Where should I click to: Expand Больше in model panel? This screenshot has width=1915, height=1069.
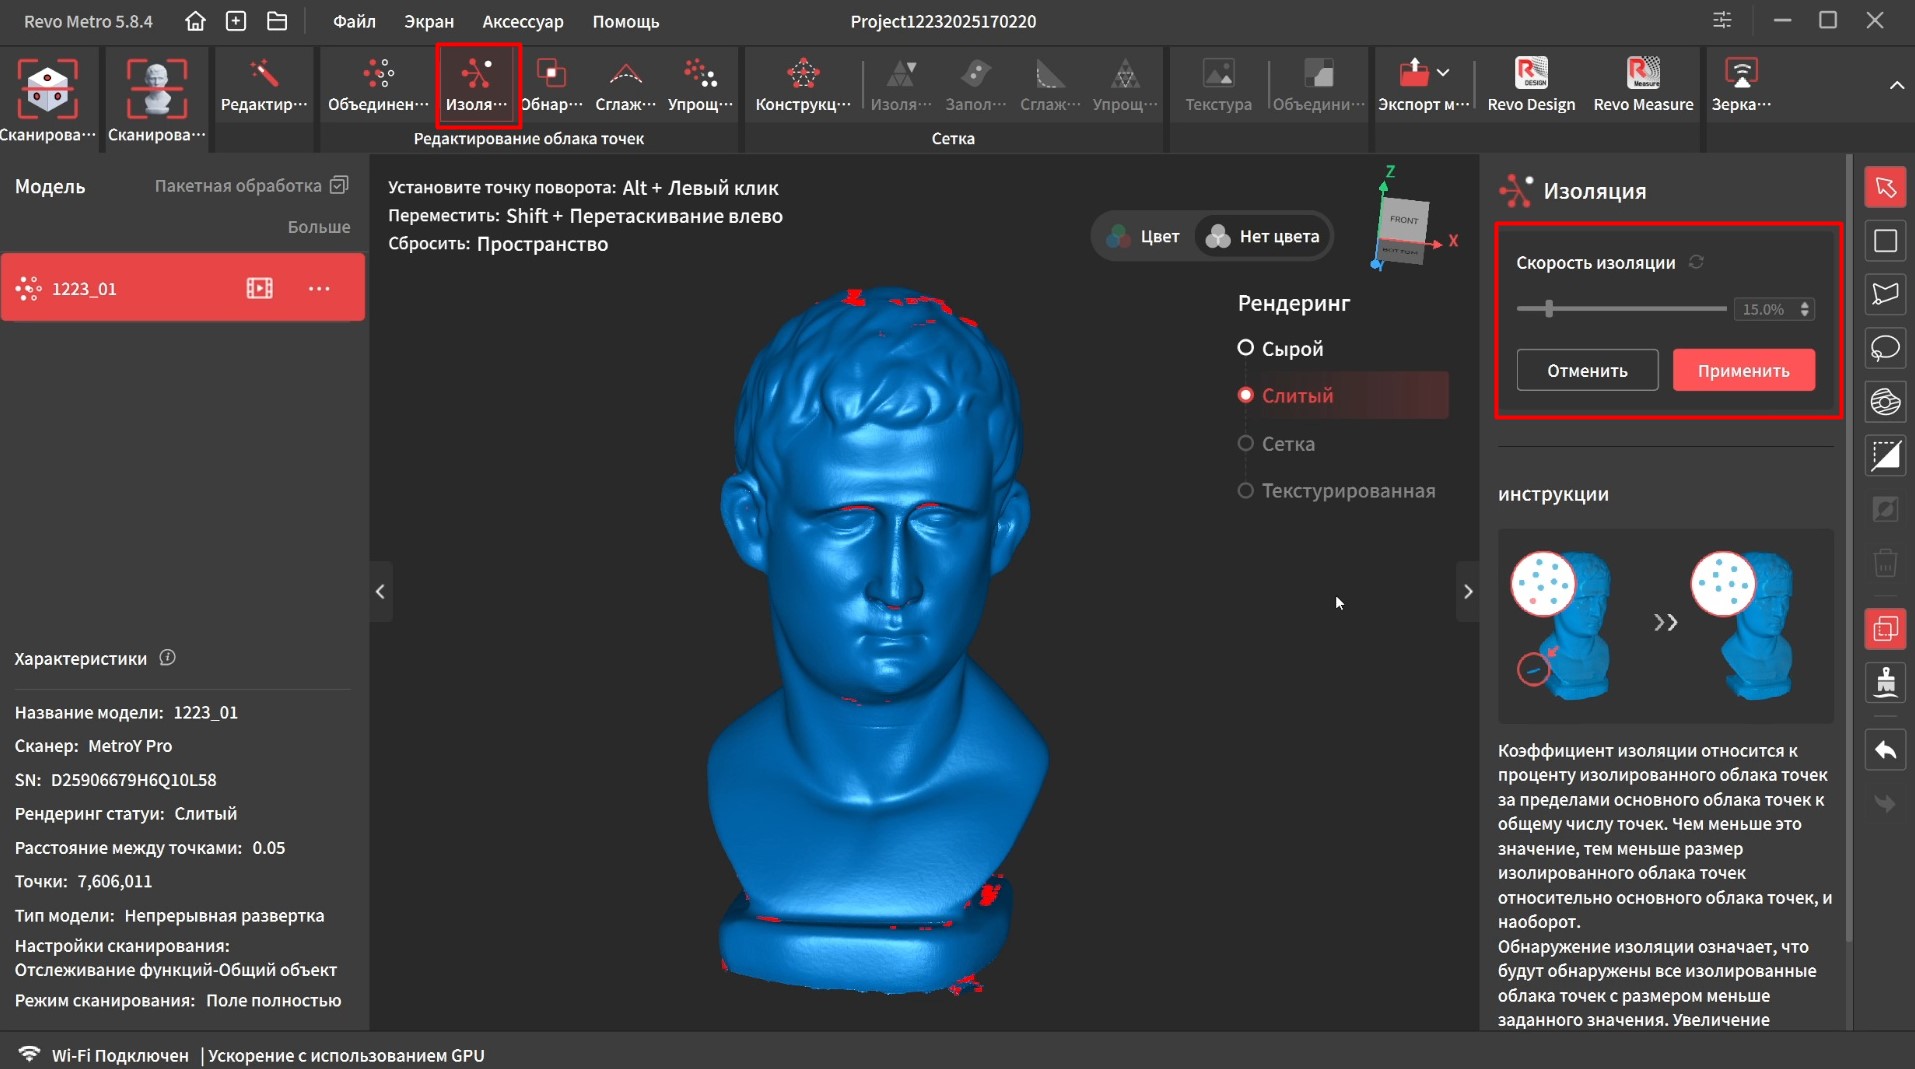click(319, 227)
